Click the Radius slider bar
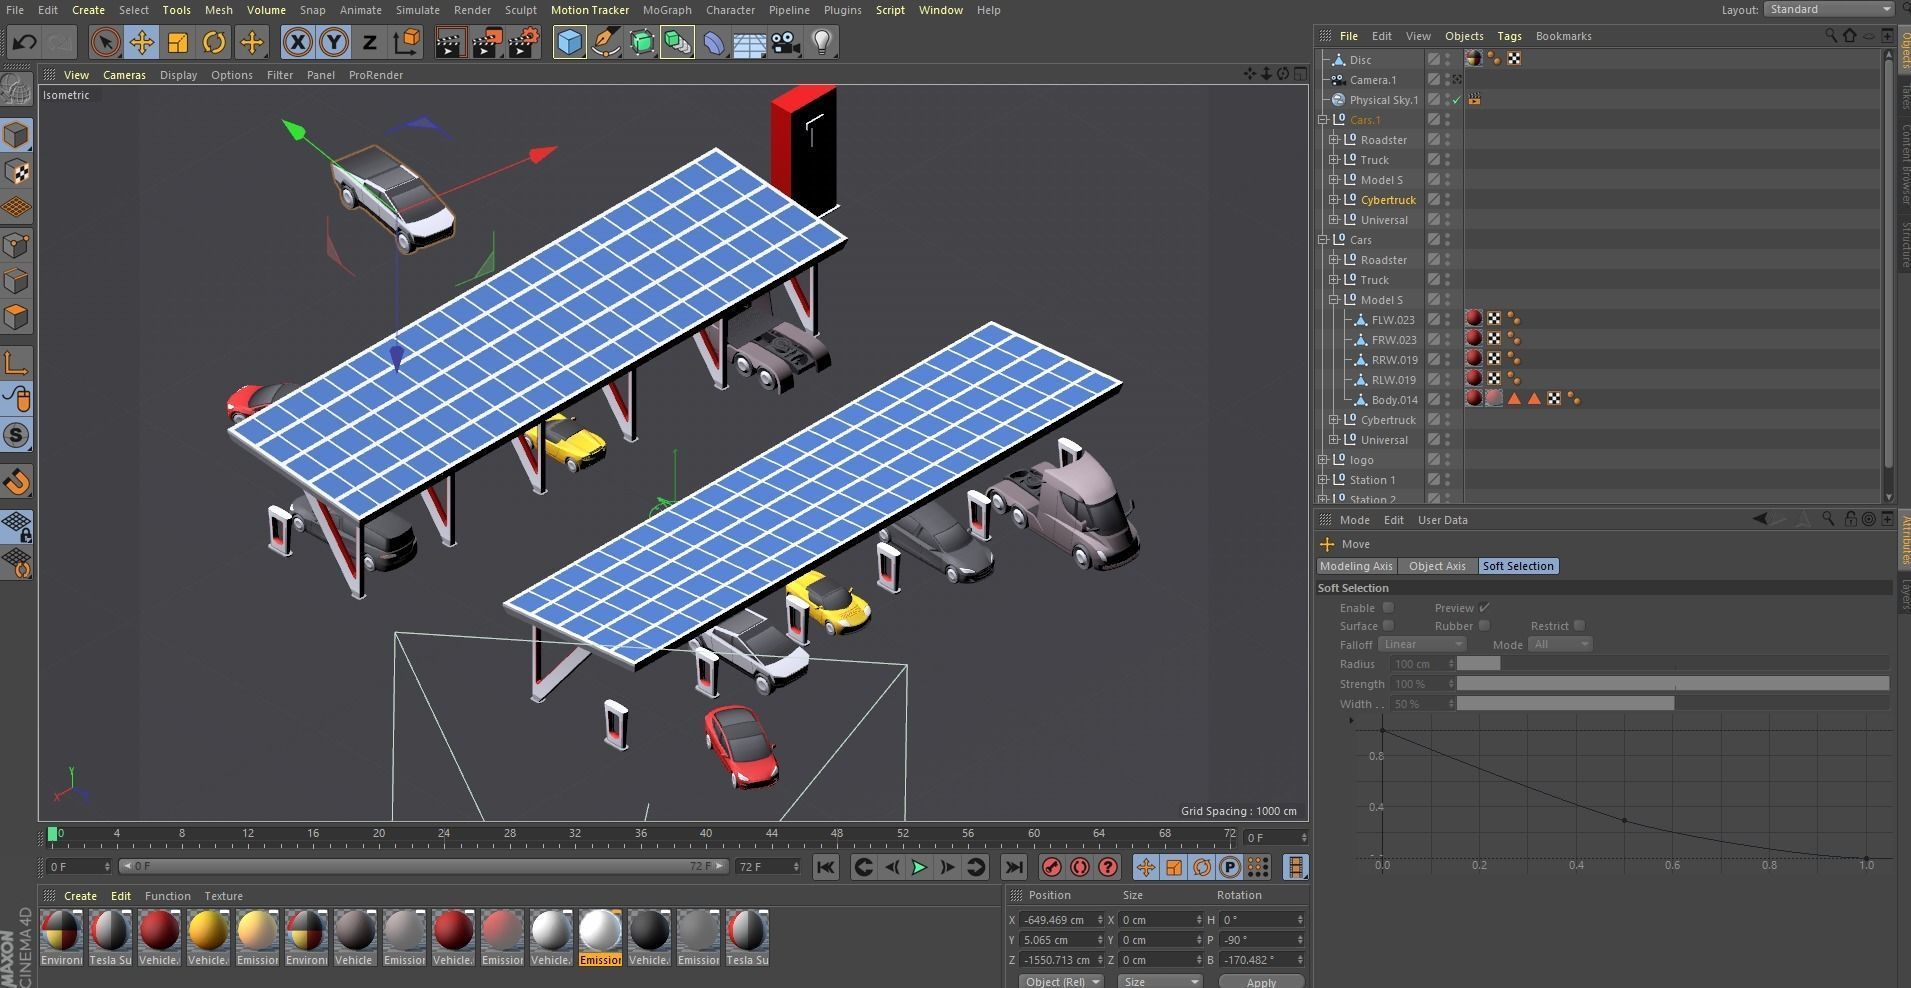Viewport: 1911px width, 988px height. click(1673, 664)
